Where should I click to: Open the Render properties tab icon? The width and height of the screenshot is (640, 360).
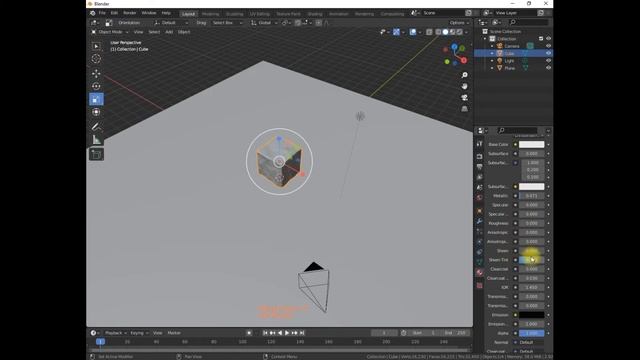tap(480, 156)
